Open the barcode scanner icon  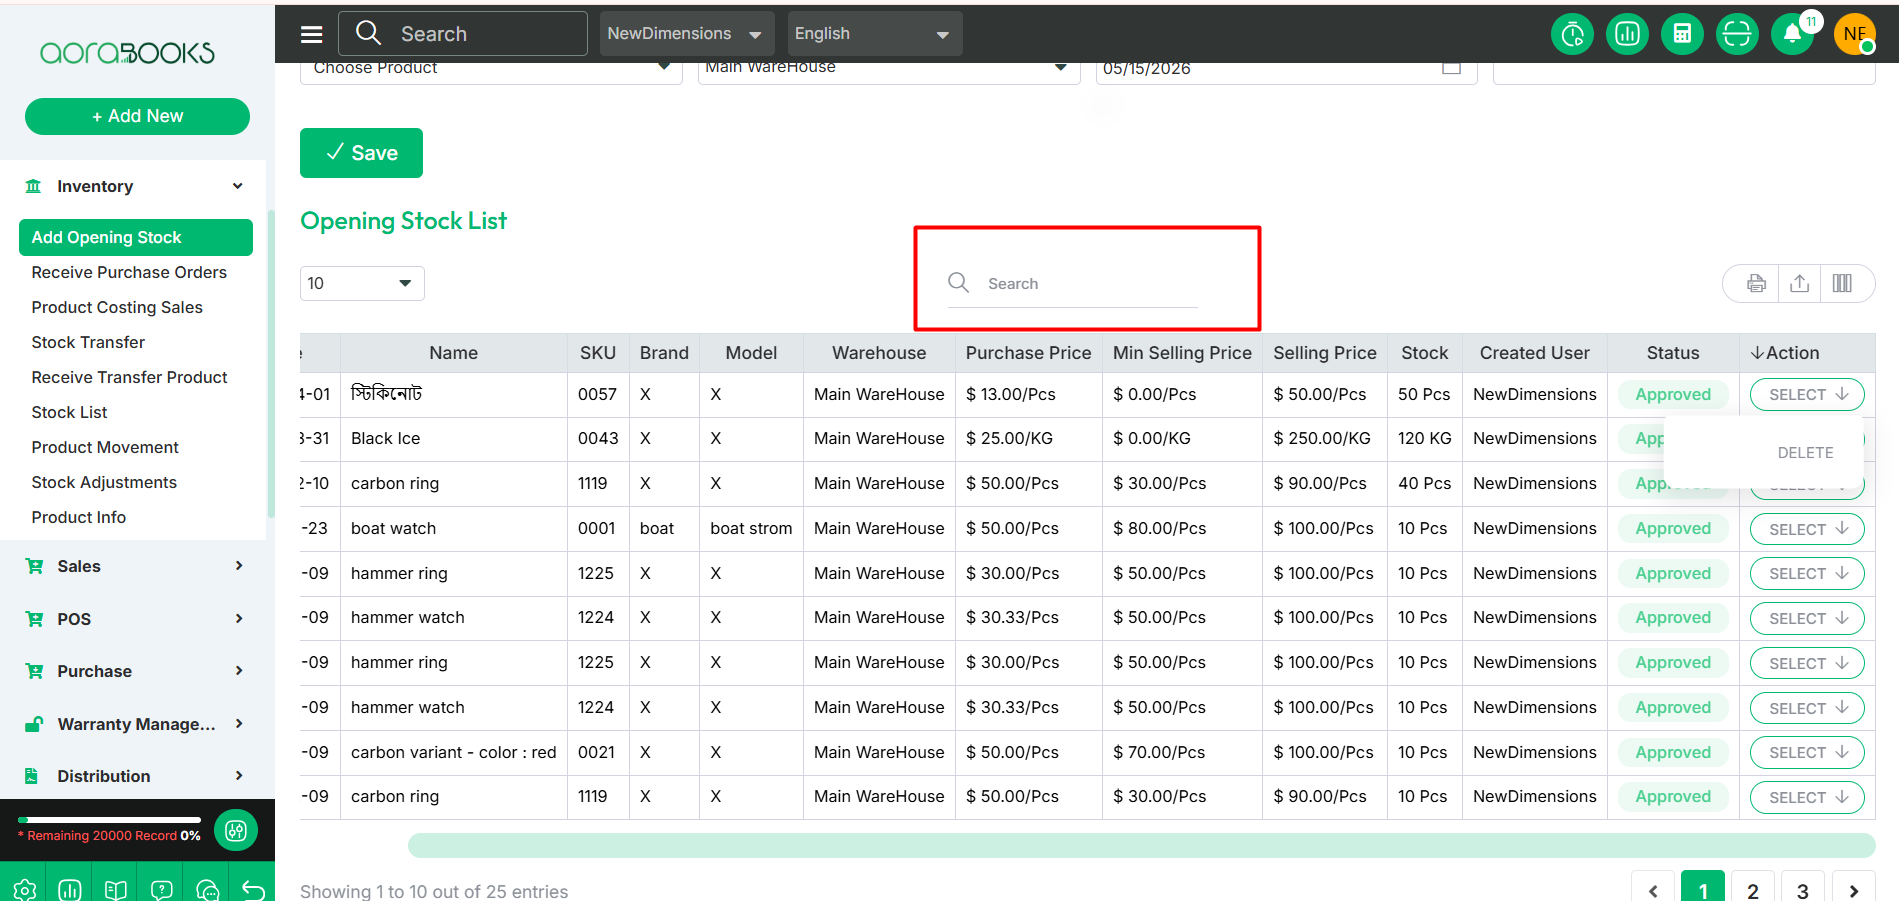pos(1737,34)
